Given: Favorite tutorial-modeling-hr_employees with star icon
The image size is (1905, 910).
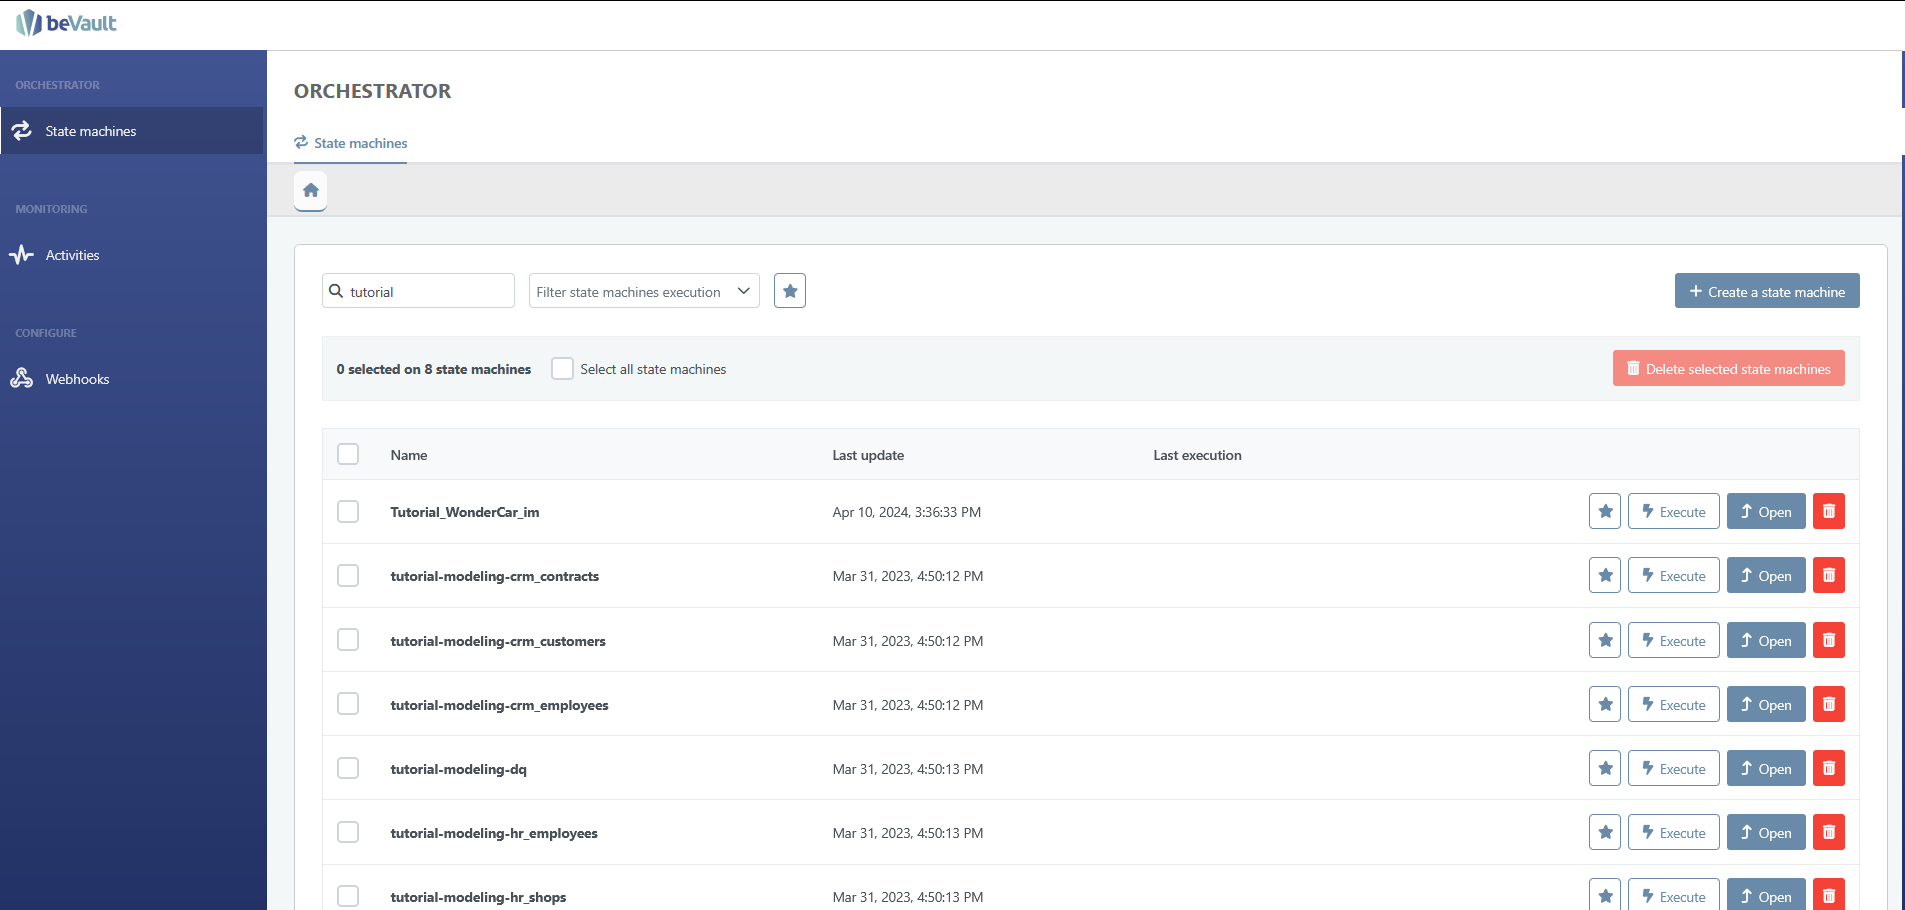Looking at the screenshot, I should coord(1604,832).
